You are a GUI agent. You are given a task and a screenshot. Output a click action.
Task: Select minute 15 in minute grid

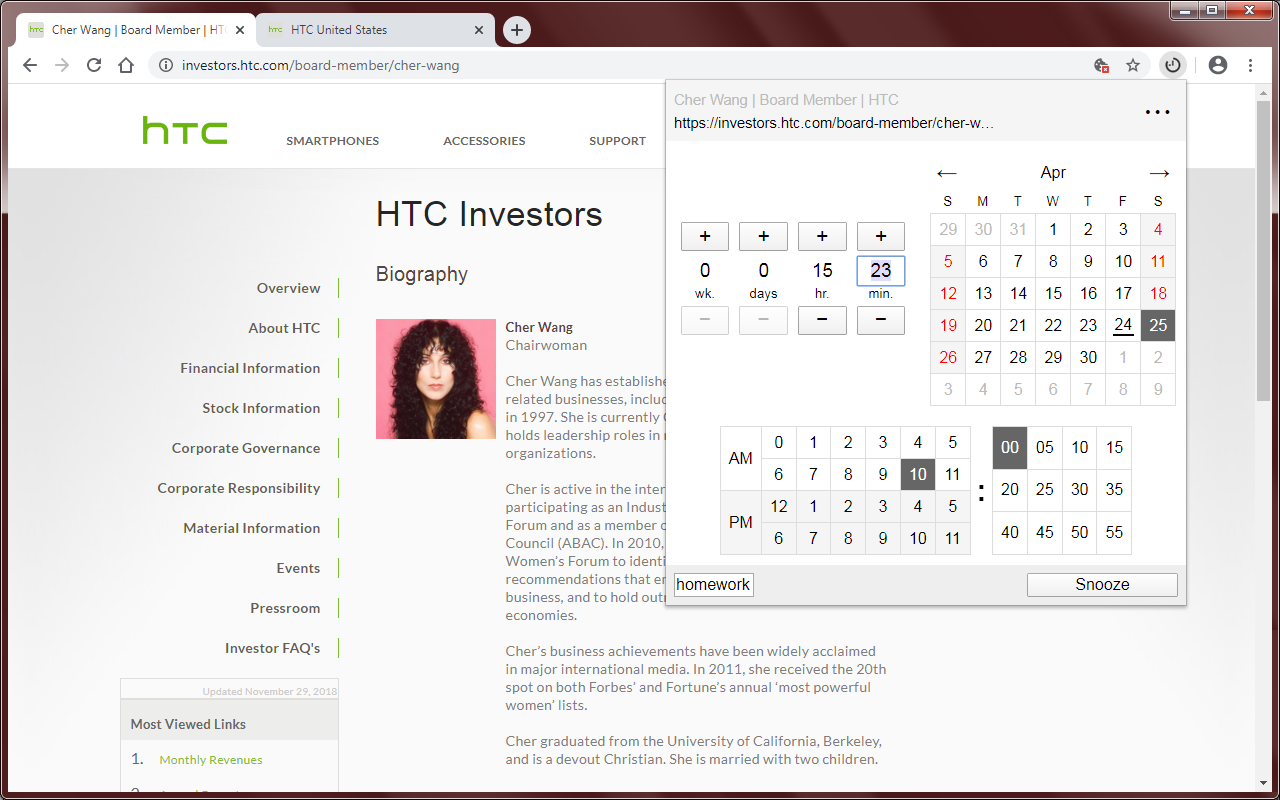coord(1114,447)
